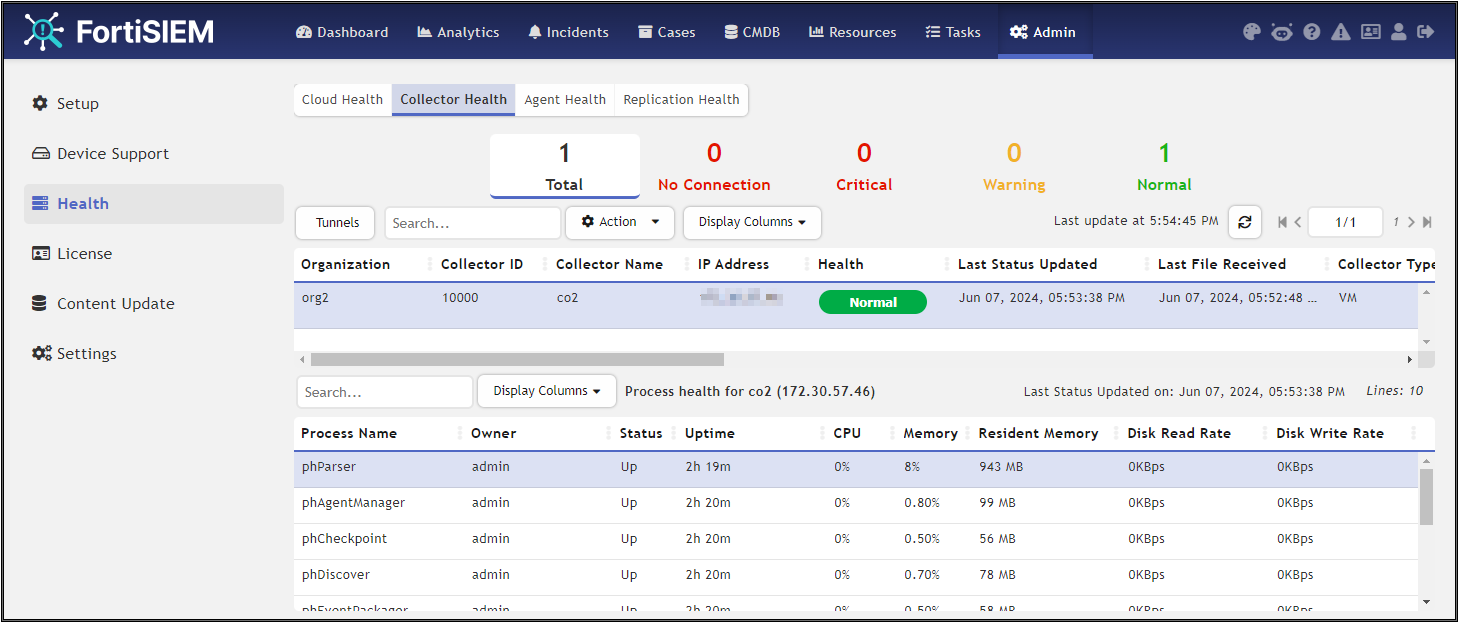Open the user profile icon

tap(1398, 31)
